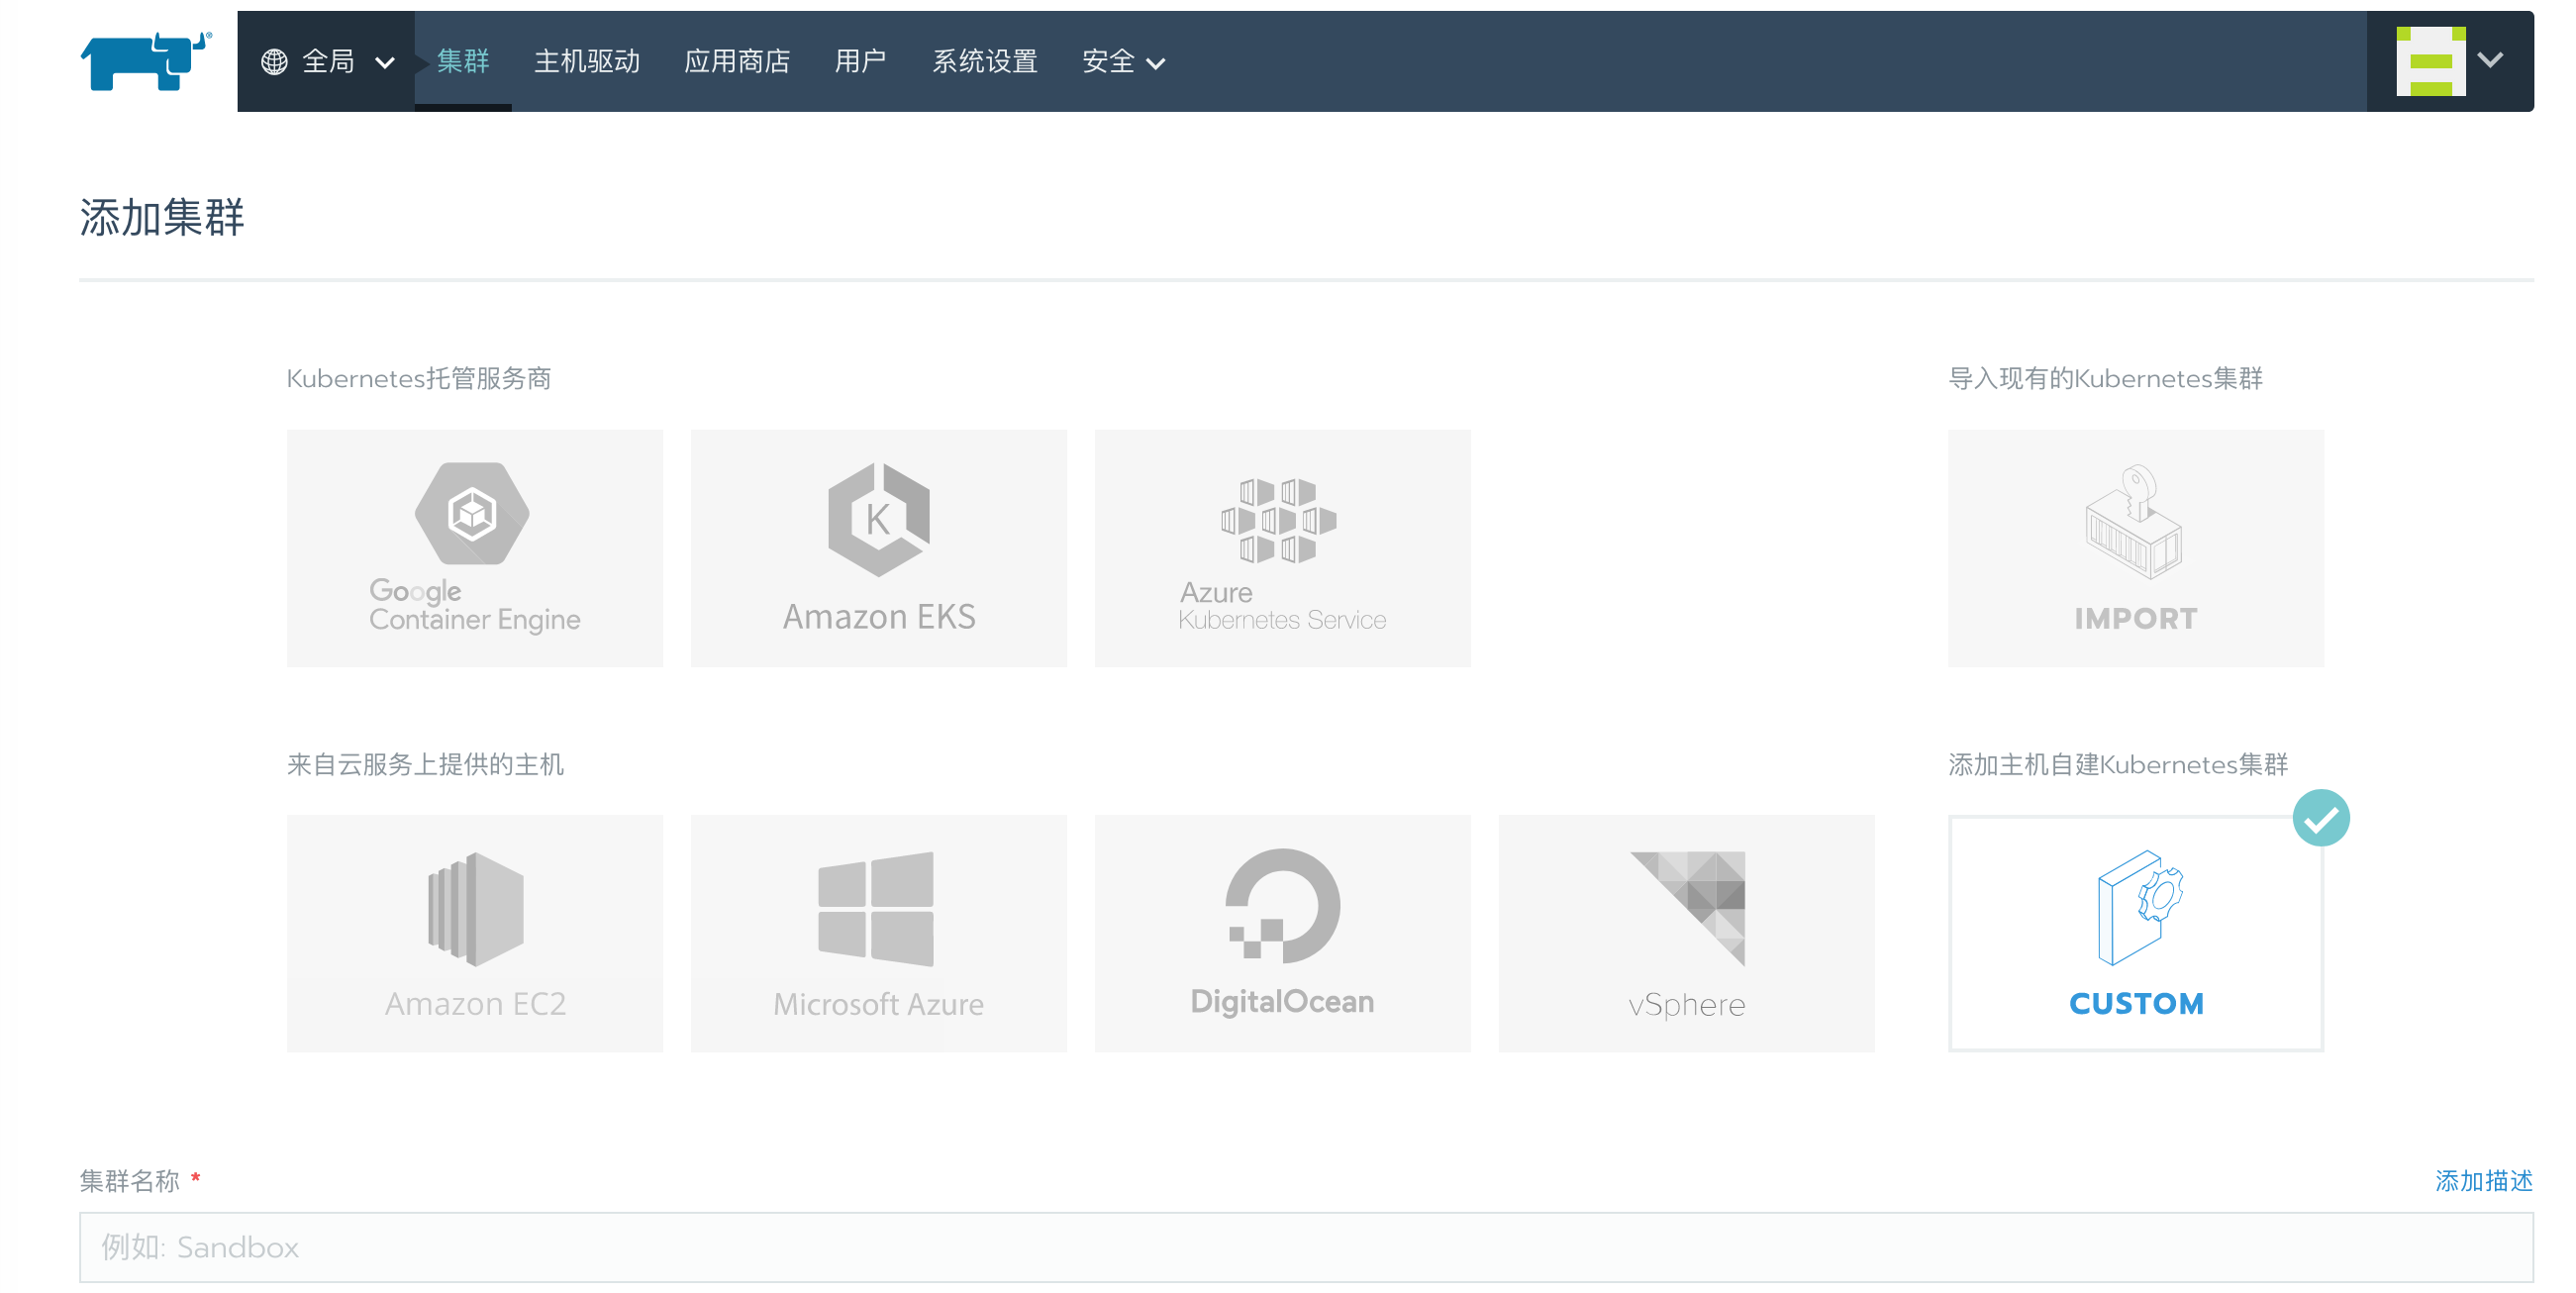Click the 添加描述 link
2576x1293 pixels.
coord(2483,1181)
